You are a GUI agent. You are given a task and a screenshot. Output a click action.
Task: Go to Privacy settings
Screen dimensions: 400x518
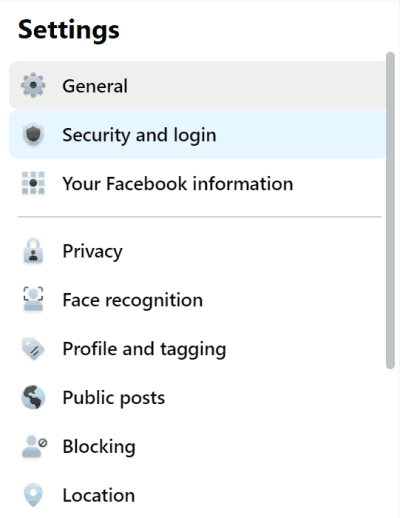click(198, 251)
